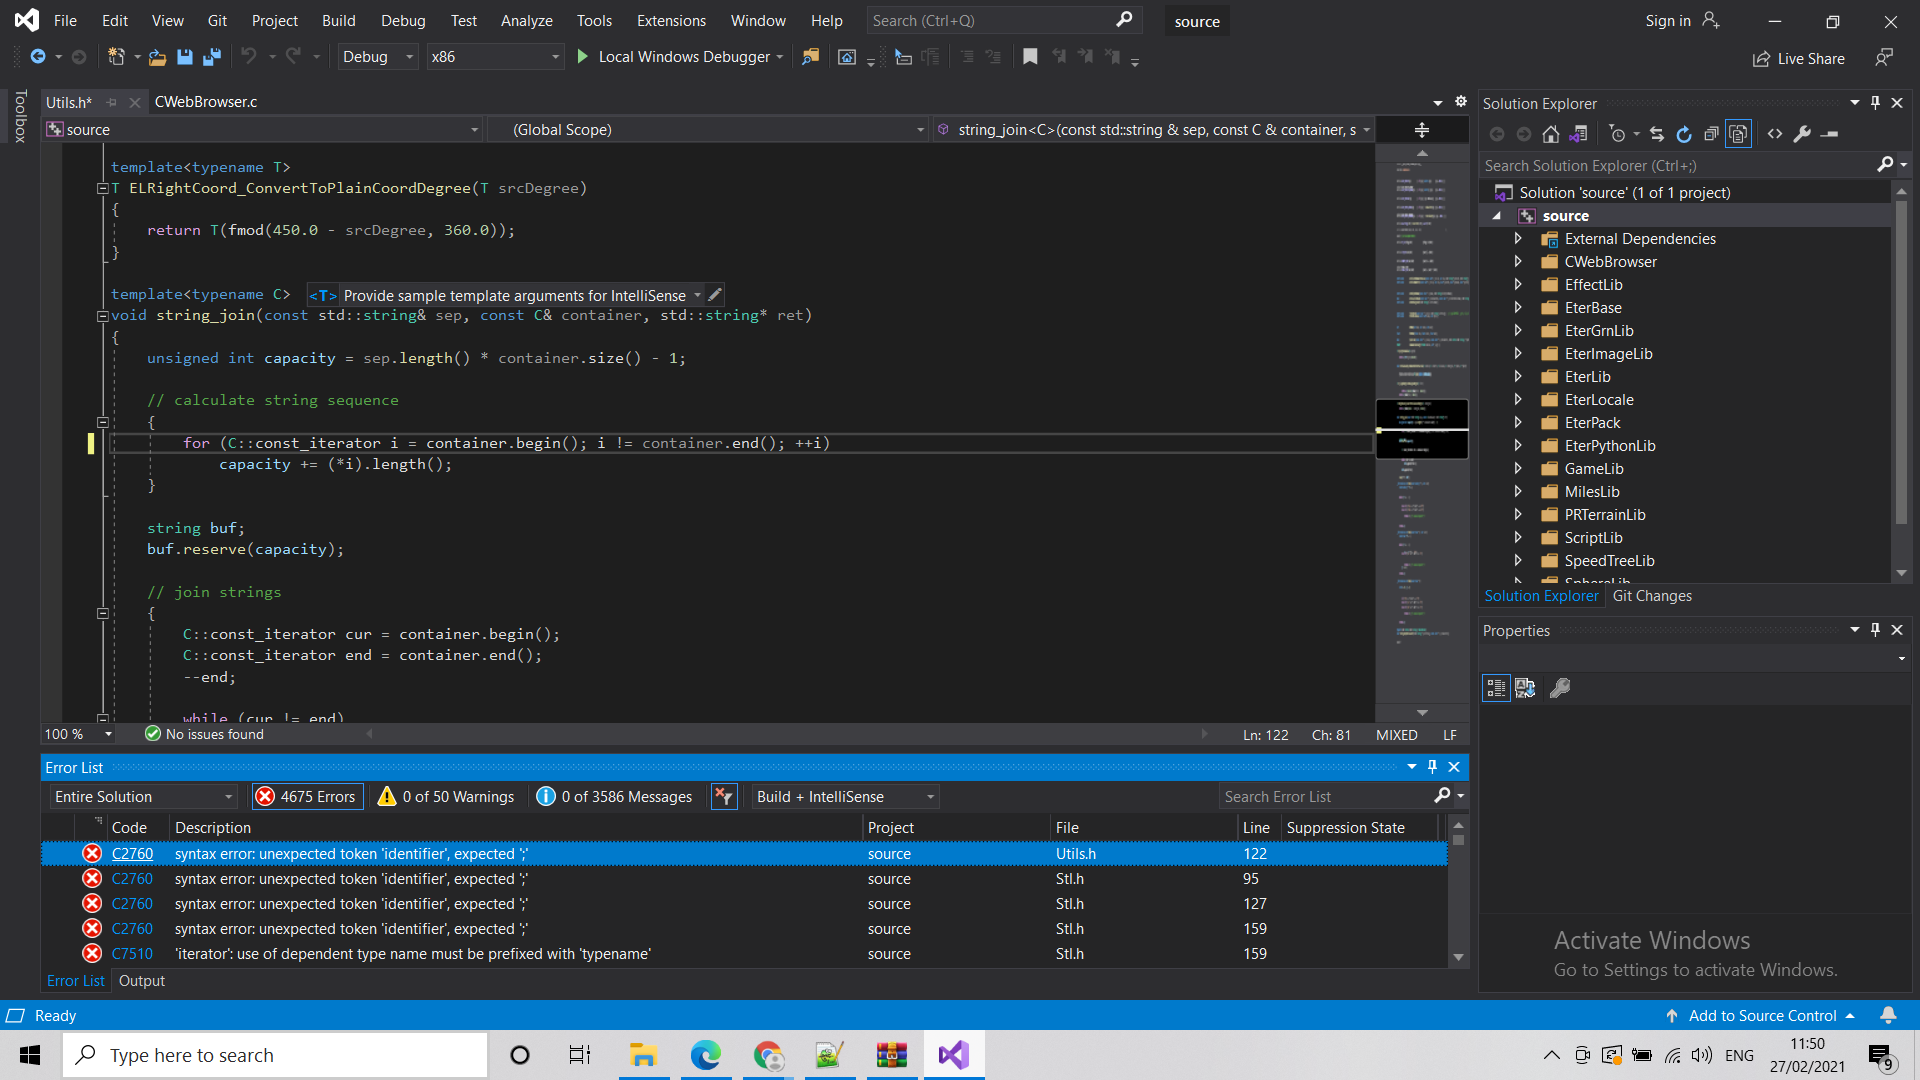The height and width of the screenshot is (1080, 1920).
Task: Switch to the CWebBrowser.c tab
Action: 206,102
